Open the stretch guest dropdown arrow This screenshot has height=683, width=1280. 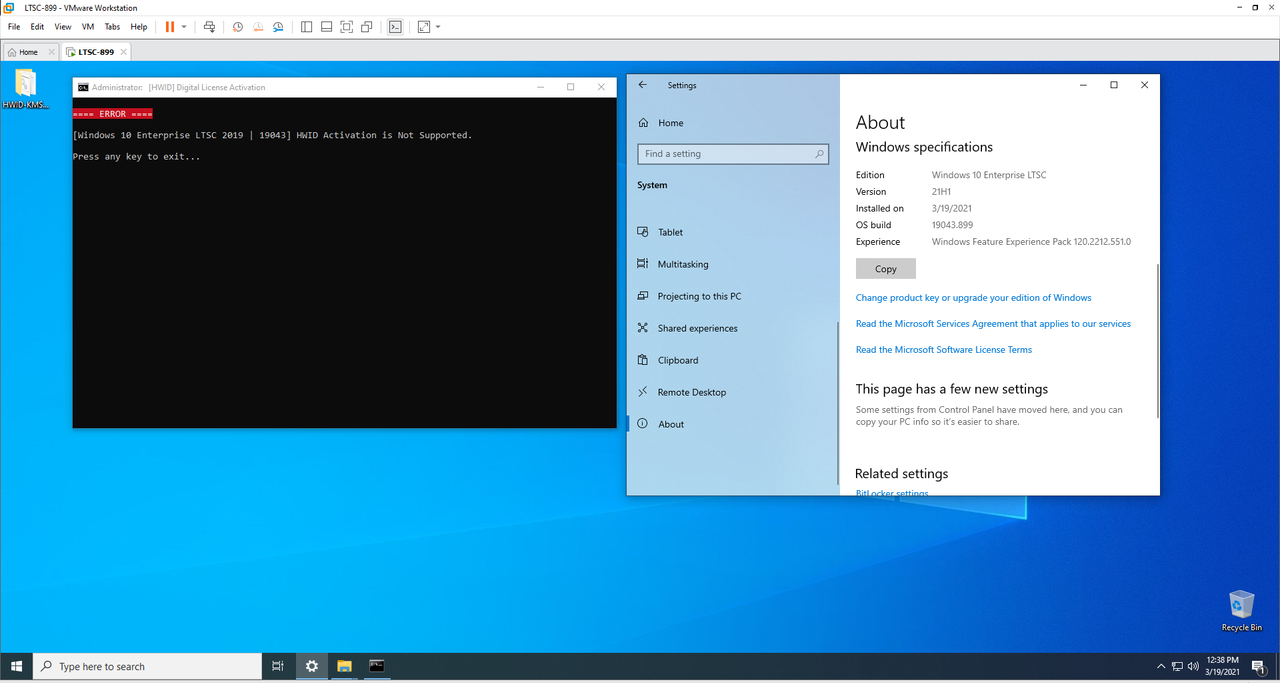tap(438, 27)
